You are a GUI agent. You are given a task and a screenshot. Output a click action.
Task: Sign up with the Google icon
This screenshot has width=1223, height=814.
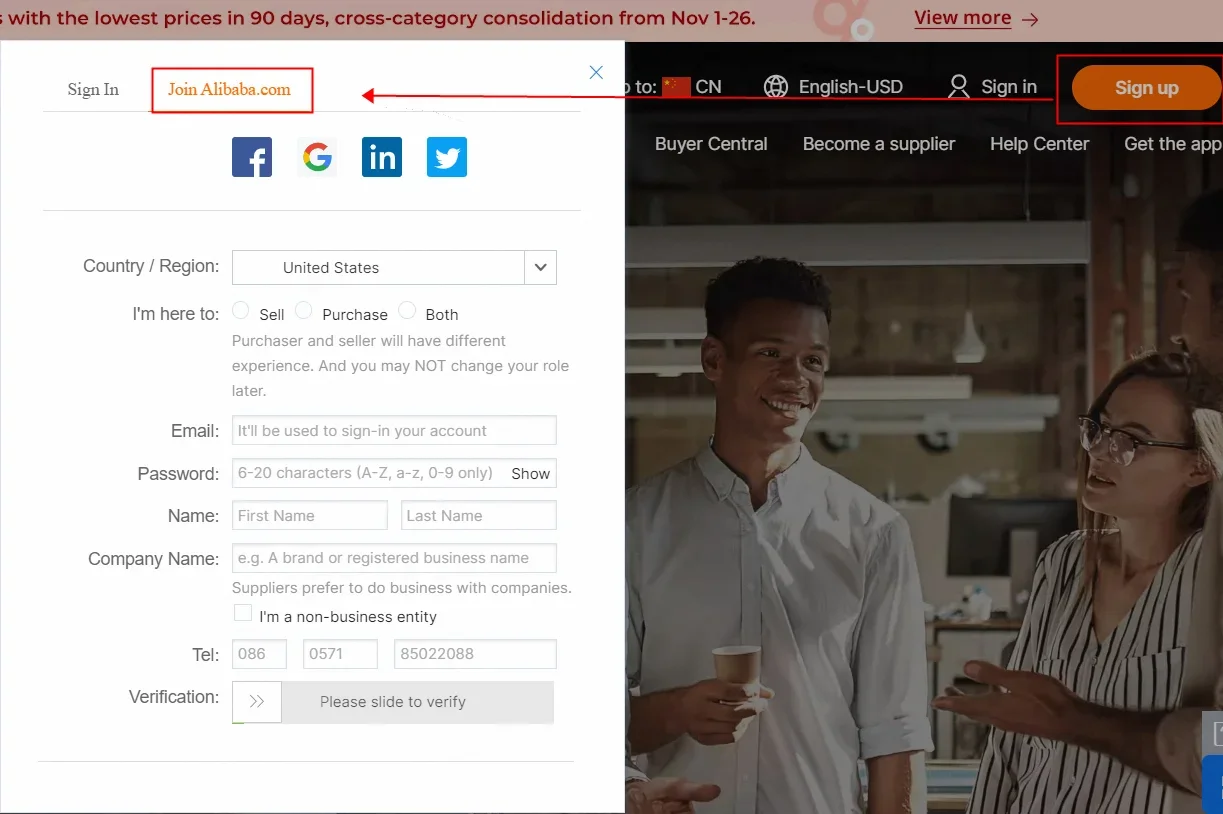(x=316, y=157)
